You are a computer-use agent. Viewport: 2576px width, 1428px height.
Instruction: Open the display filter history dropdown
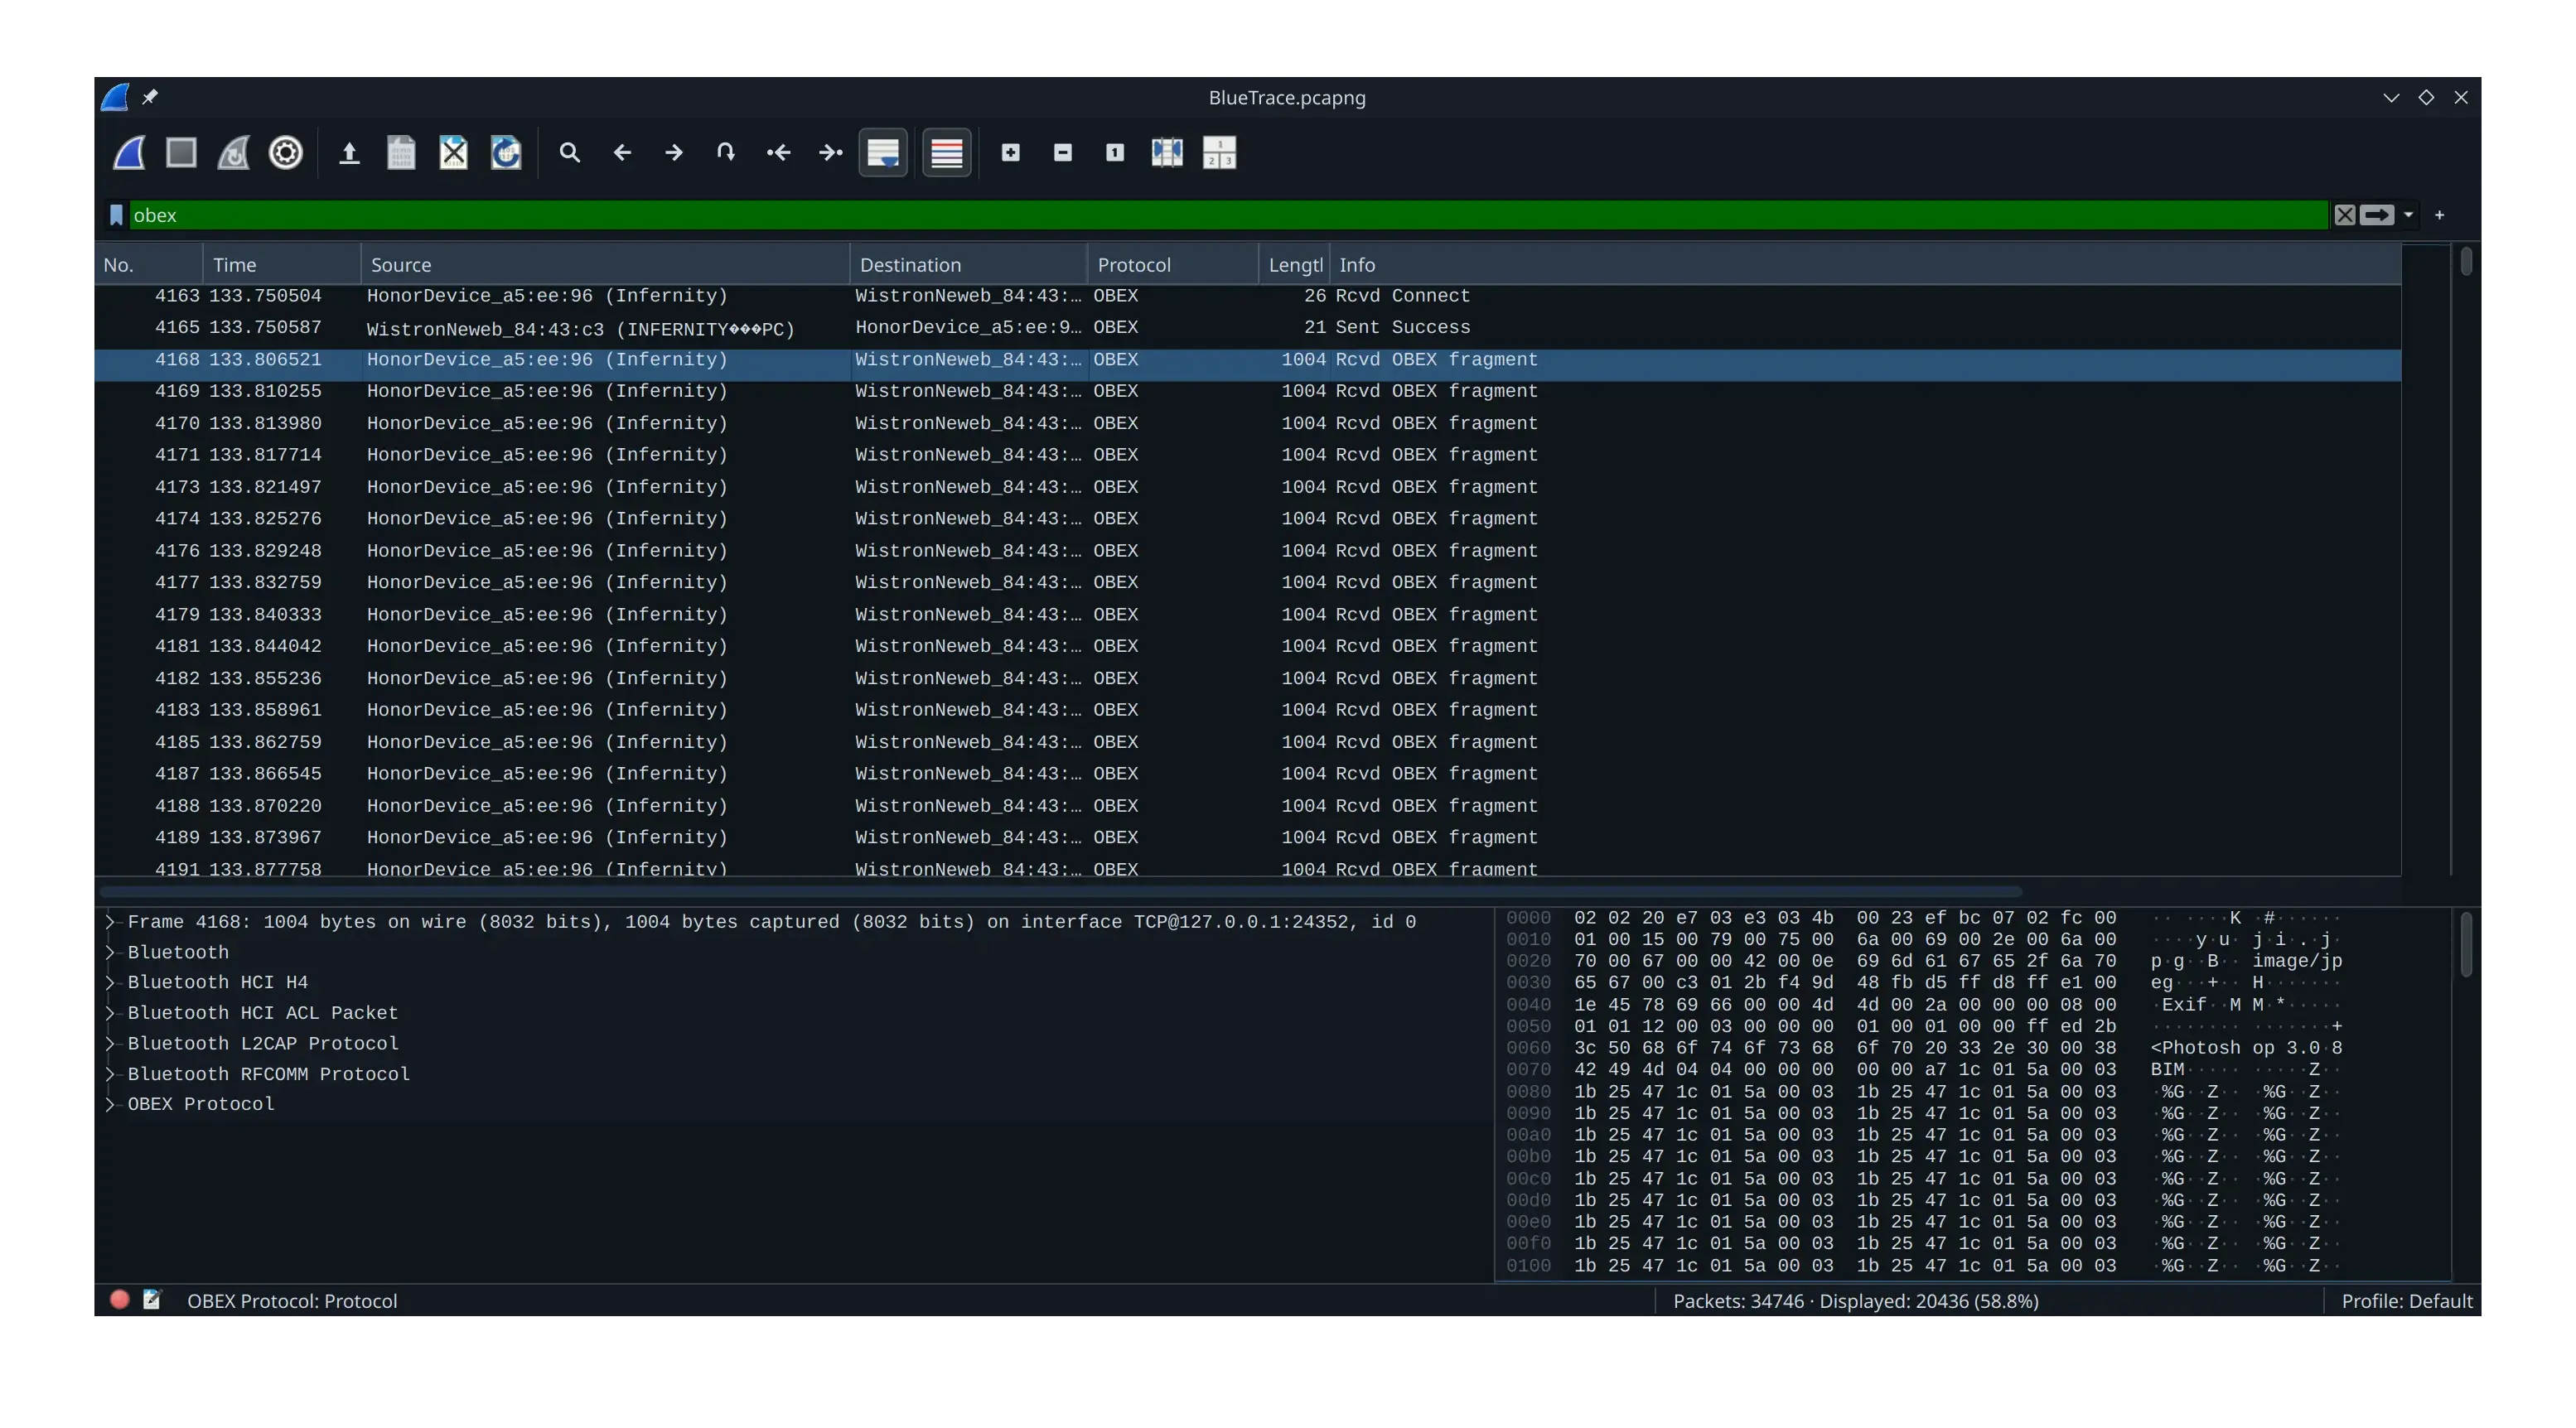click(2409, 215)
